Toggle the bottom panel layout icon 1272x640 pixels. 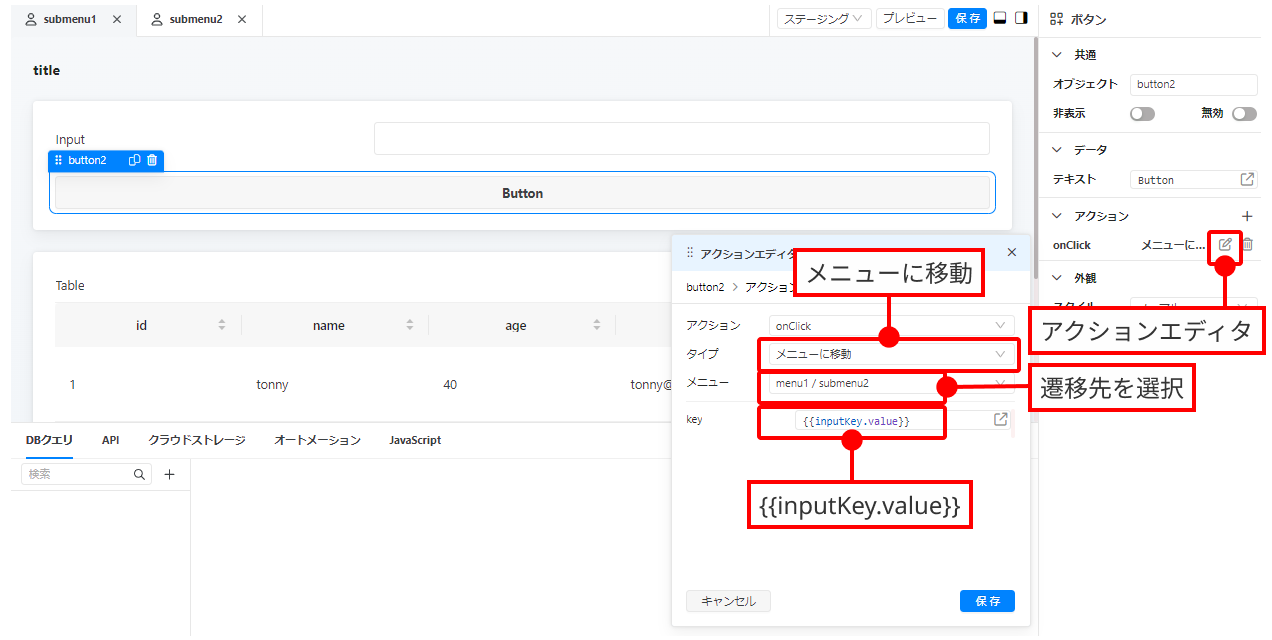[x=999, y=18]
